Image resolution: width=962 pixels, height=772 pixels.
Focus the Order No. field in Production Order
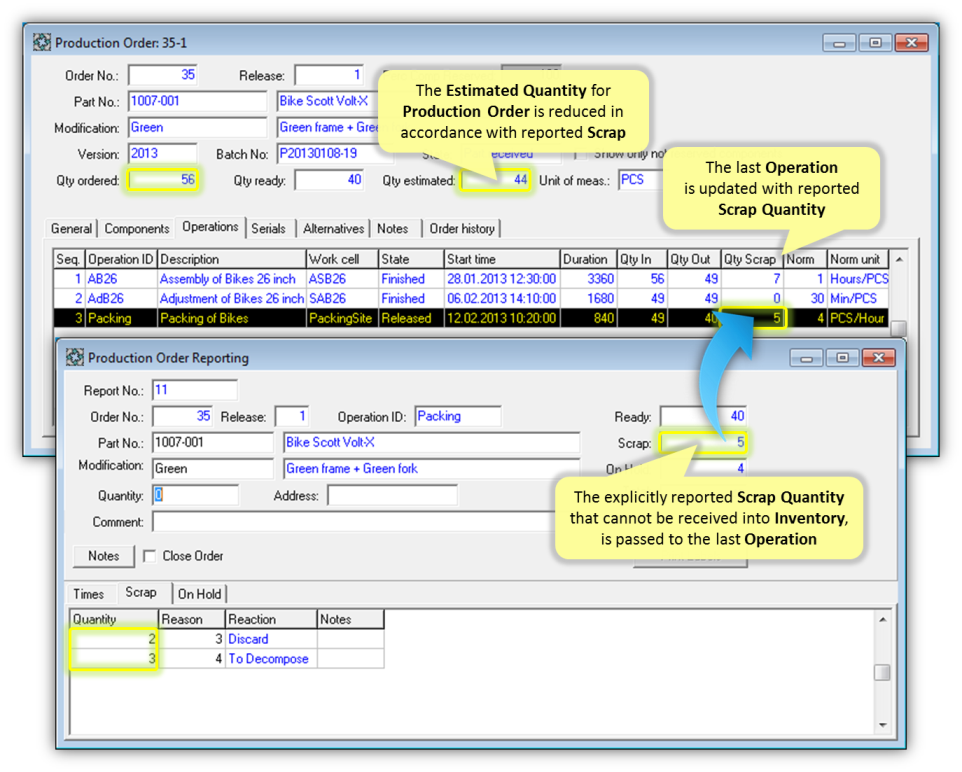pos(163,75)
